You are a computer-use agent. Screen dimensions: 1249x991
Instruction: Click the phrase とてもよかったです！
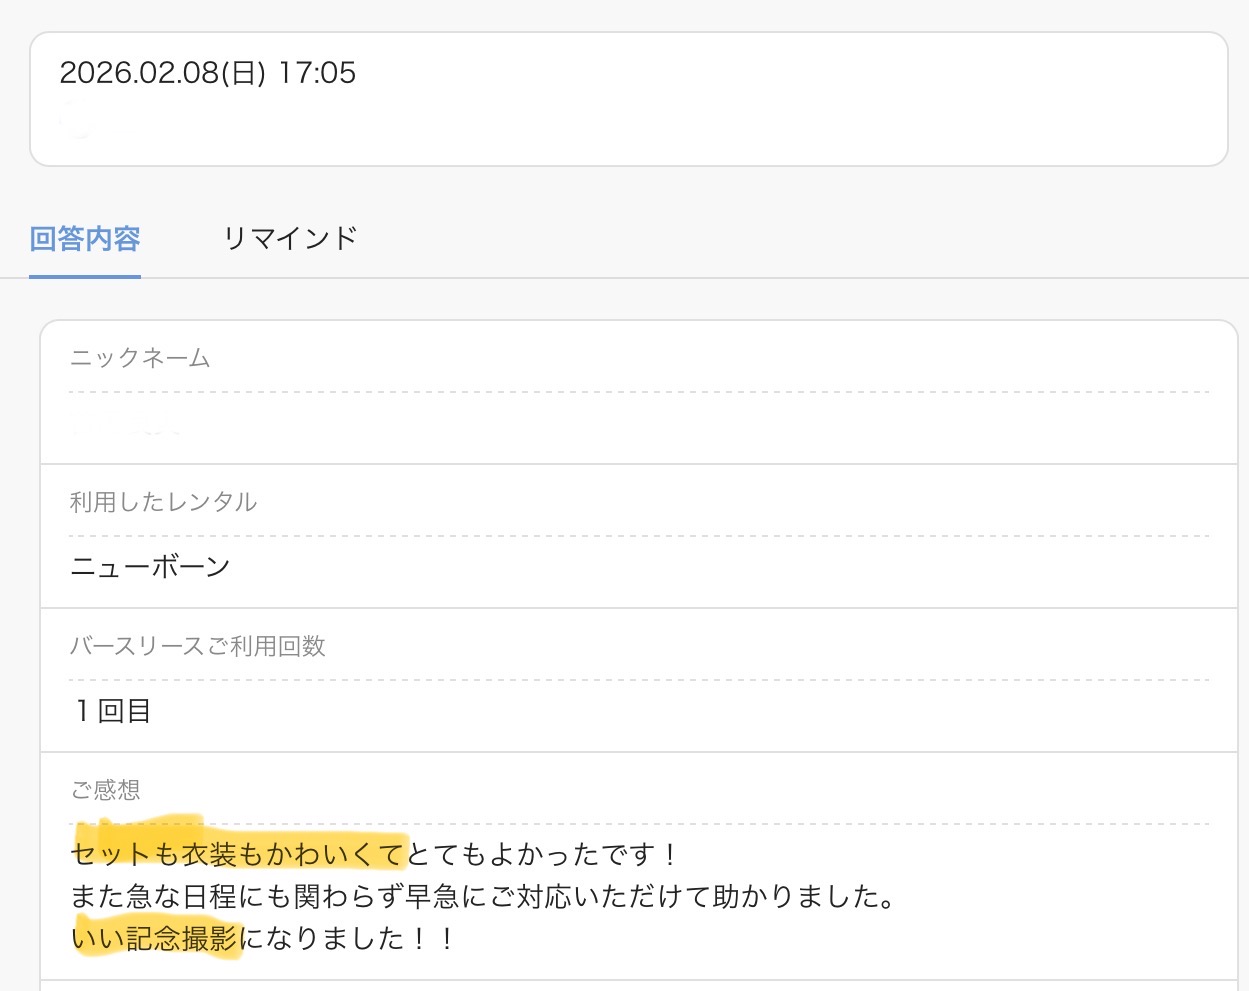coord(543,854)
